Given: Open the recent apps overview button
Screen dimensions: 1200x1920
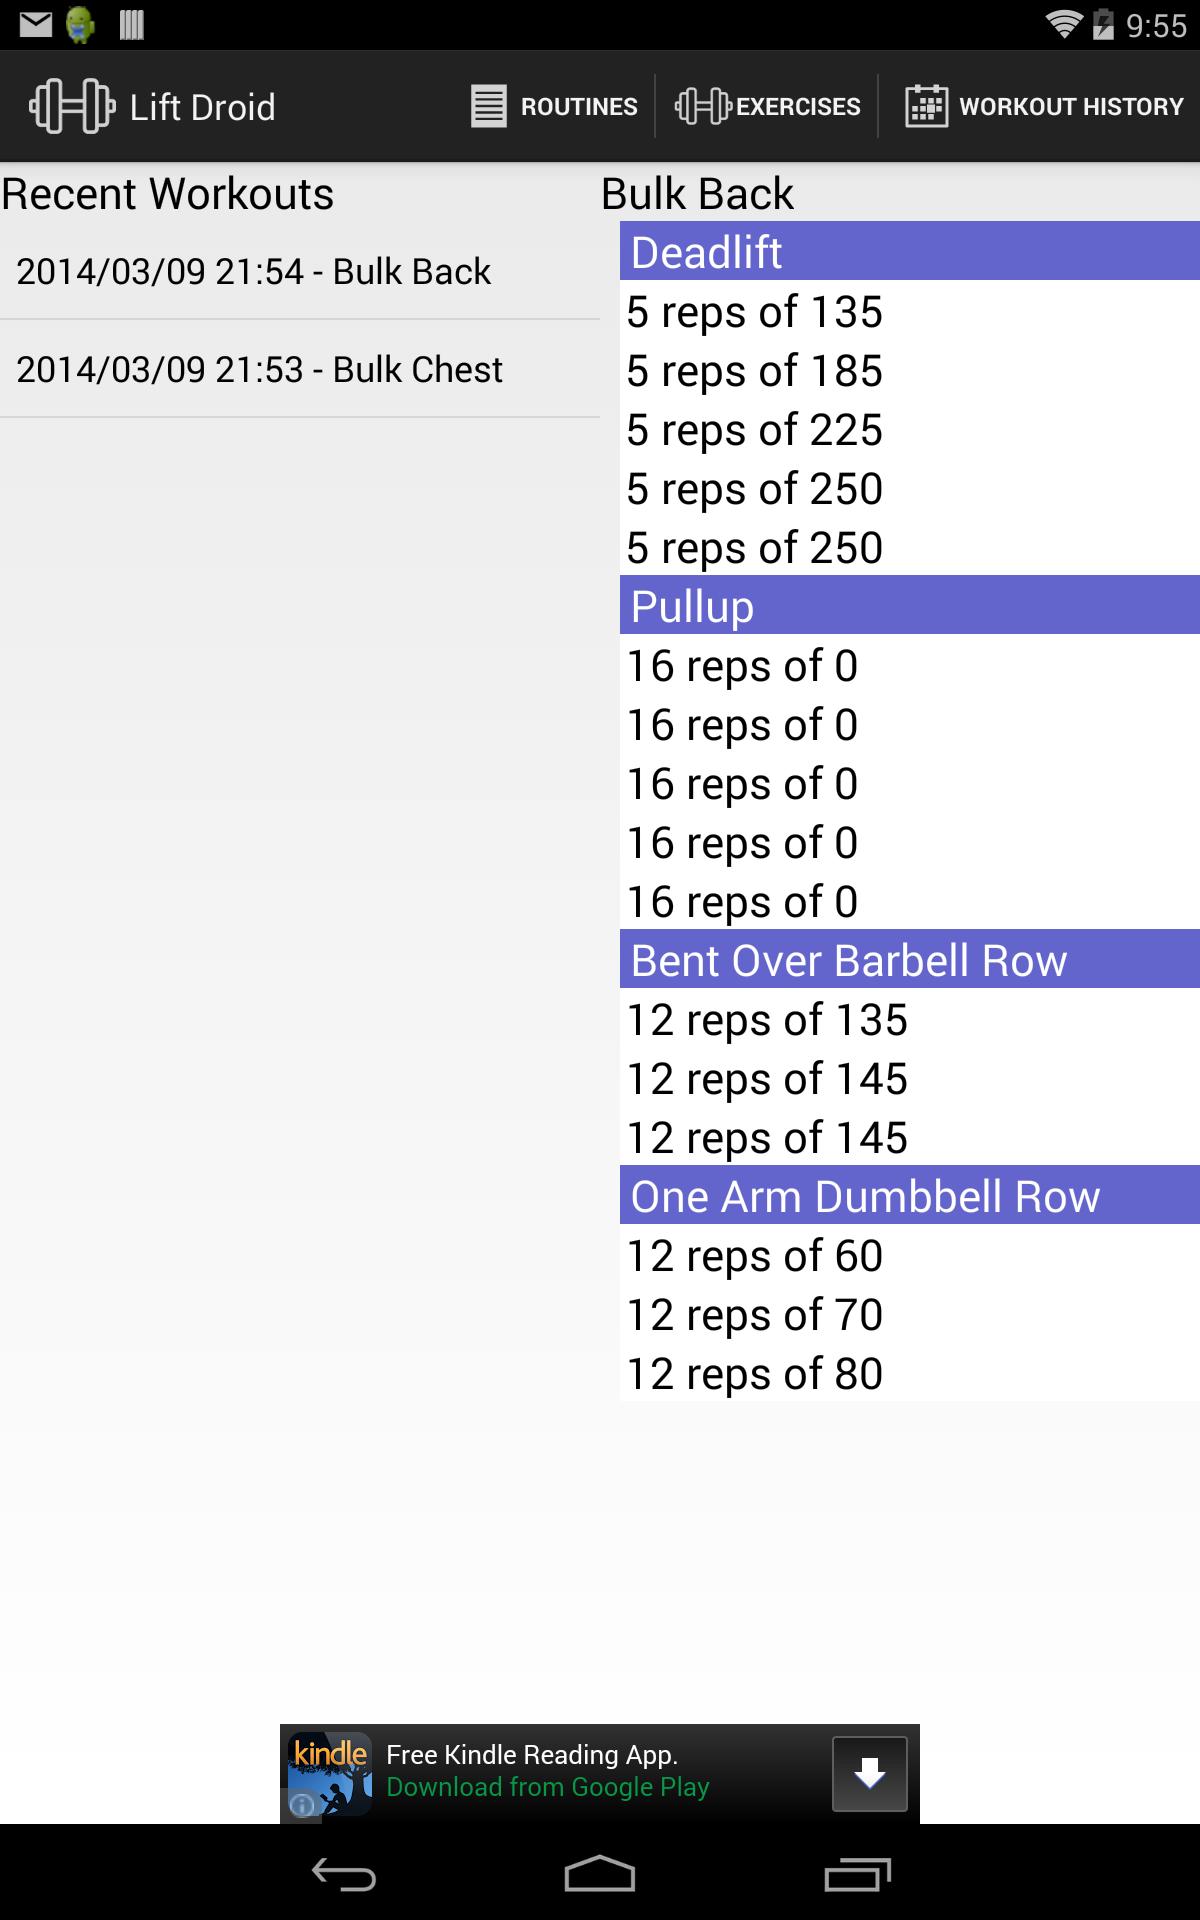Looking at the screenshot, I should tap(857, 1875).
